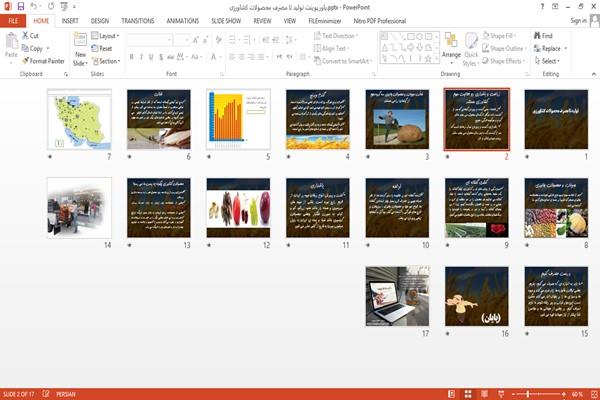Select the Format Painter tool
The width and height of the screenshot is (600, 400).
[43, 61]
